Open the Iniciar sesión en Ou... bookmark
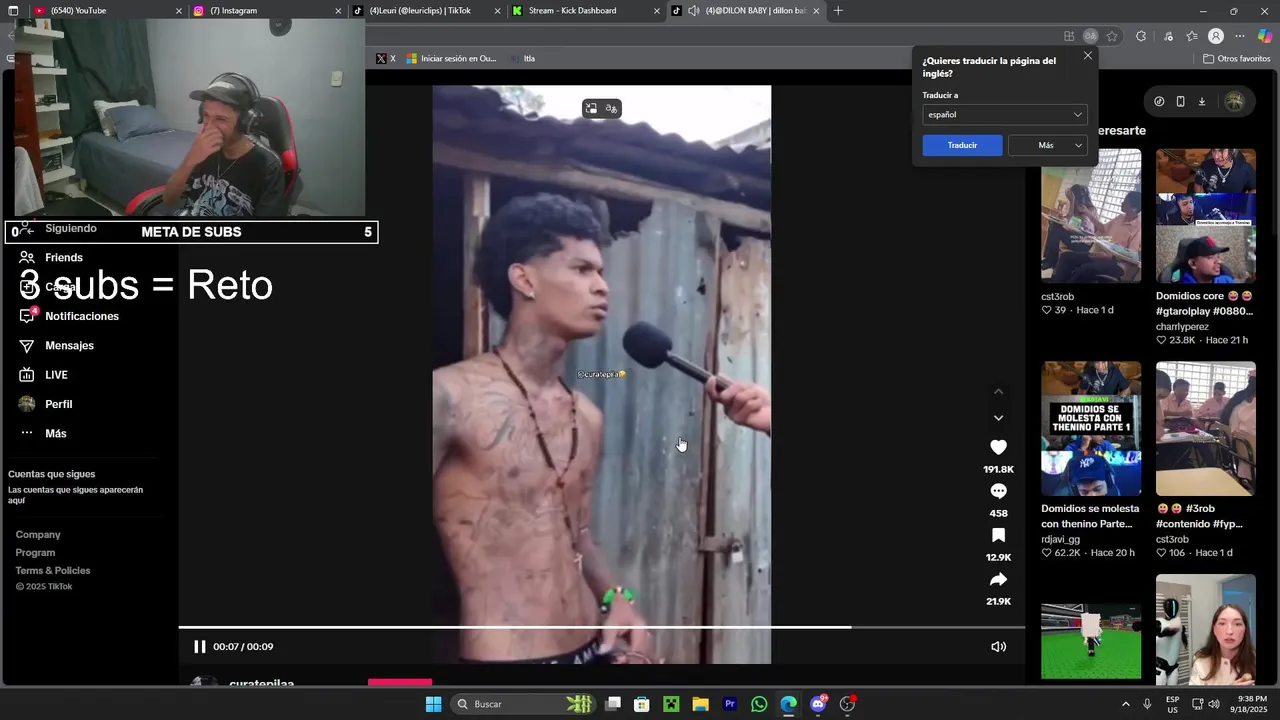The image size is (1280, 720). coord(451,58)
